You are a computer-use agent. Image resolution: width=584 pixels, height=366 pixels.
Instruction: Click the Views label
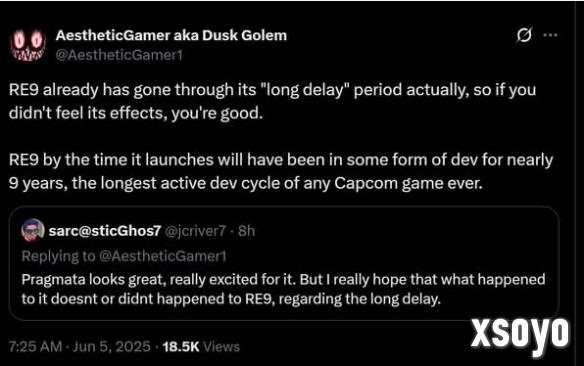pos(222,347)
